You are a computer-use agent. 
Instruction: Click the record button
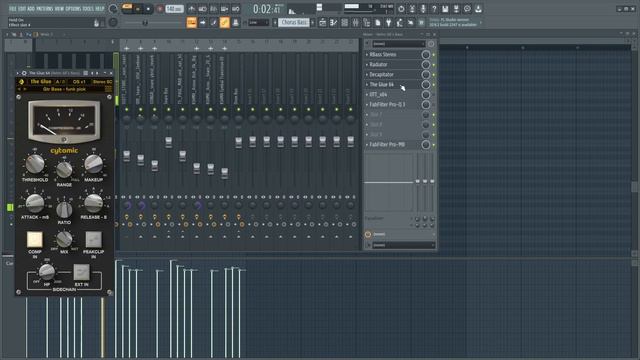pyautogui.click(x=160, y=9)
